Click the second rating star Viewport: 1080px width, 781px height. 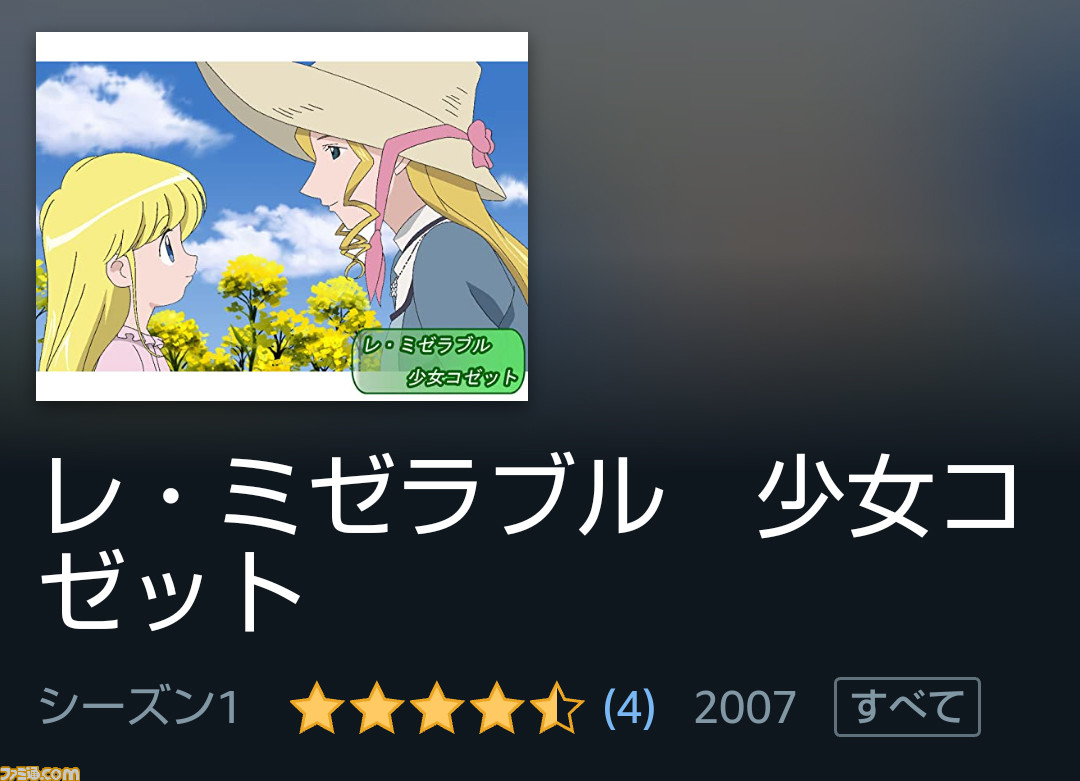377,707
